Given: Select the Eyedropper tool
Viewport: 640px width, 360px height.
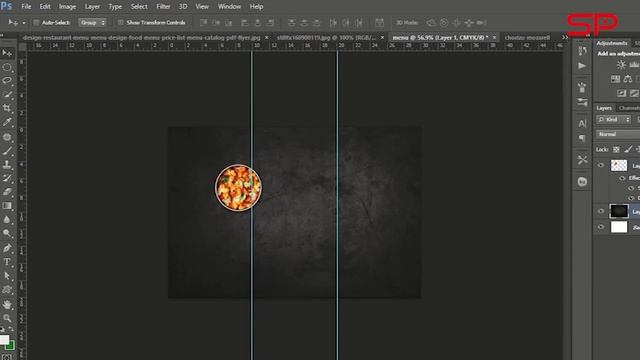Looking at the screenshot, I should tap(7, 122).
